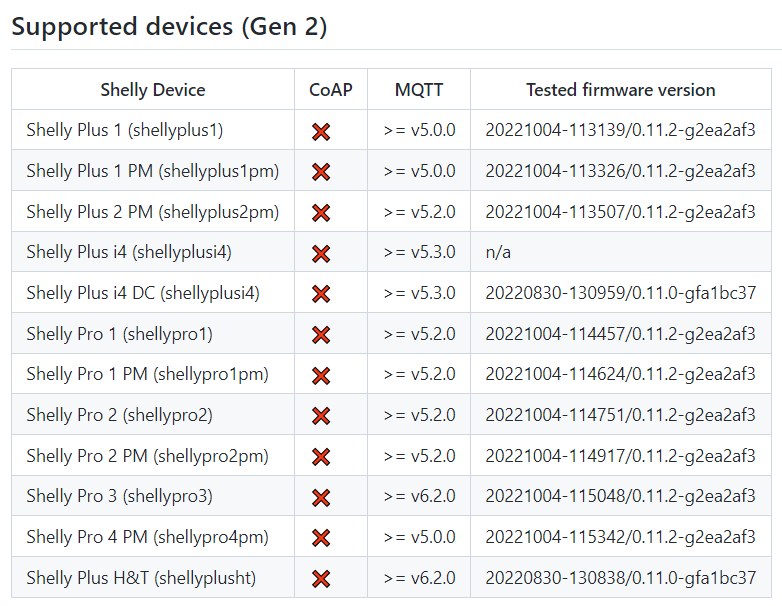Image resolution: width=782 pixels, height=606 pixels.
Task: Click the Shelly Pro 1 PM (shellypro1pm) cell
Action: click(147, 374)
